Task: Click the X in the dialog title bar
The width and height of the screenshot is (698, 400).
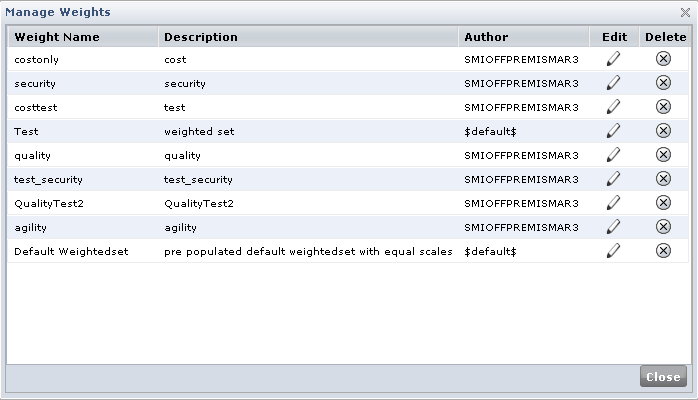Action: click(x=683, y=12)
